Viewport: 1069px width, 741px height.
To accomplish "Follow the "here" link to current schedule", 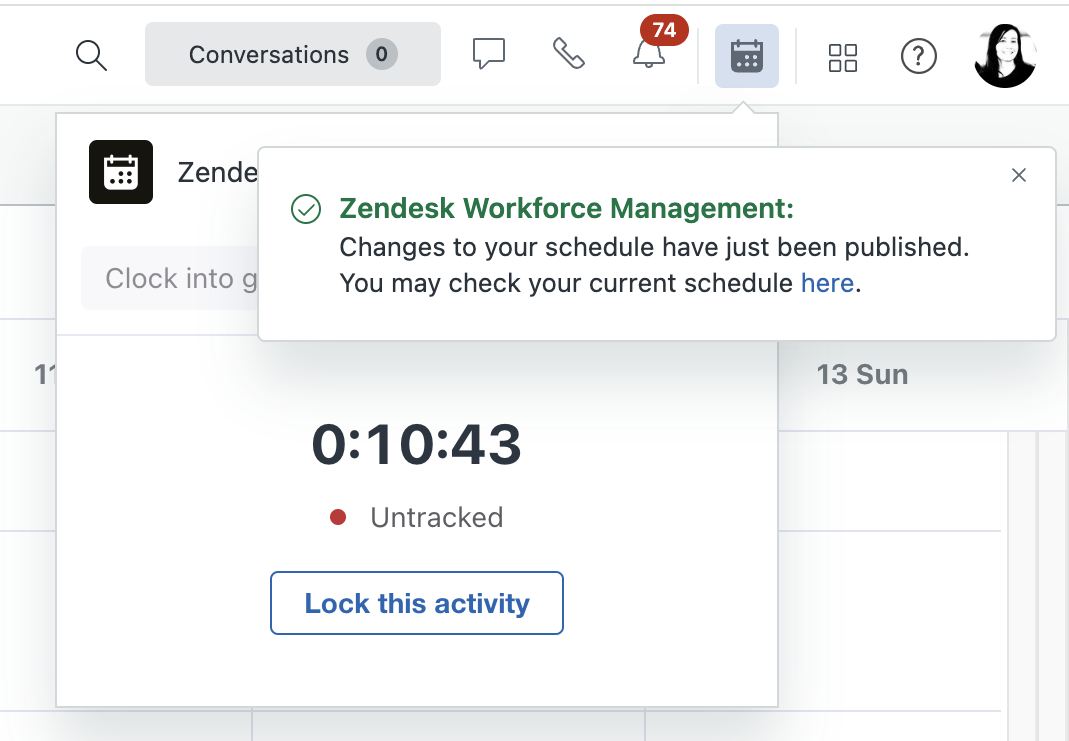I will click(x=827, y=283).
